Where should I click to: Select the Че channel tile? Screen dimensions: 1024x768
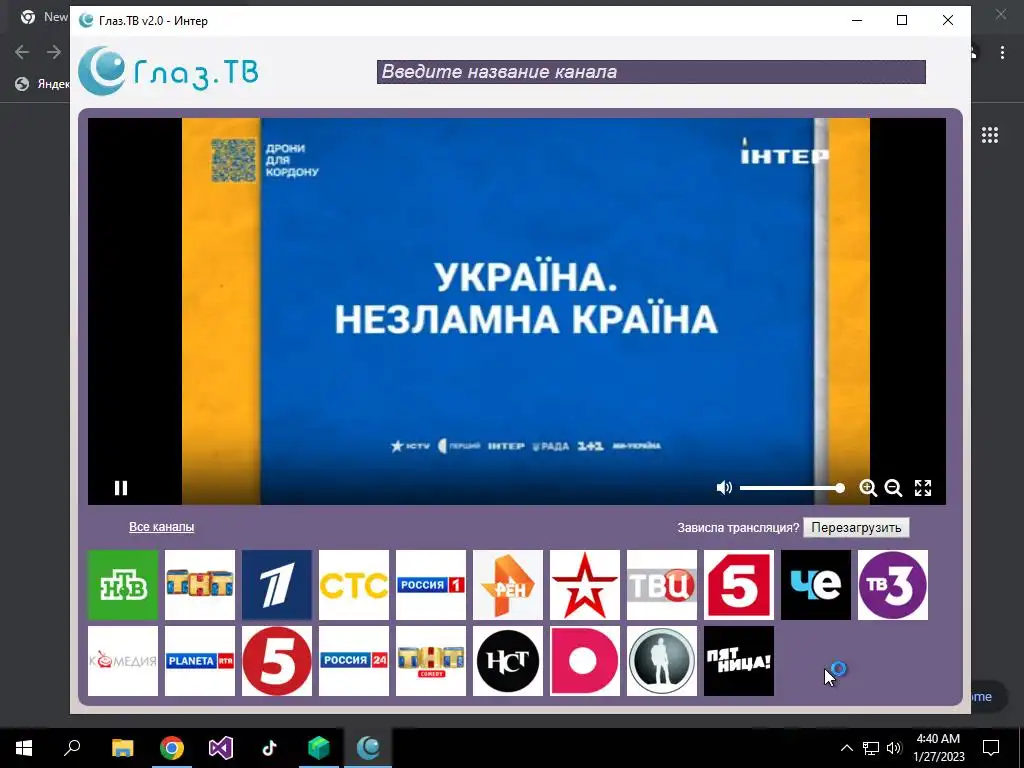click(x=816, y=584)
